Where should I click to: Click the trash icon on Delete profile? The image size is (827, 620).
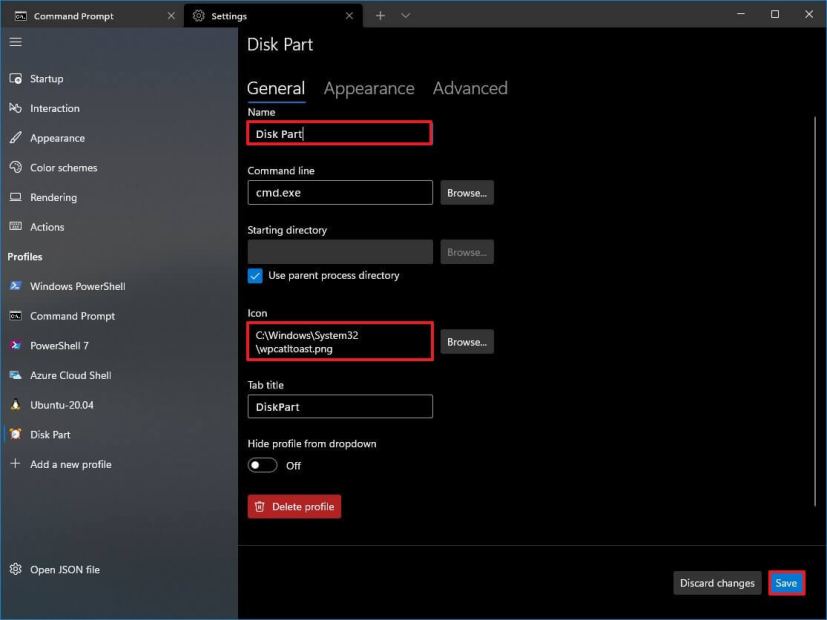pyautogui.click(x=259, y=507)
